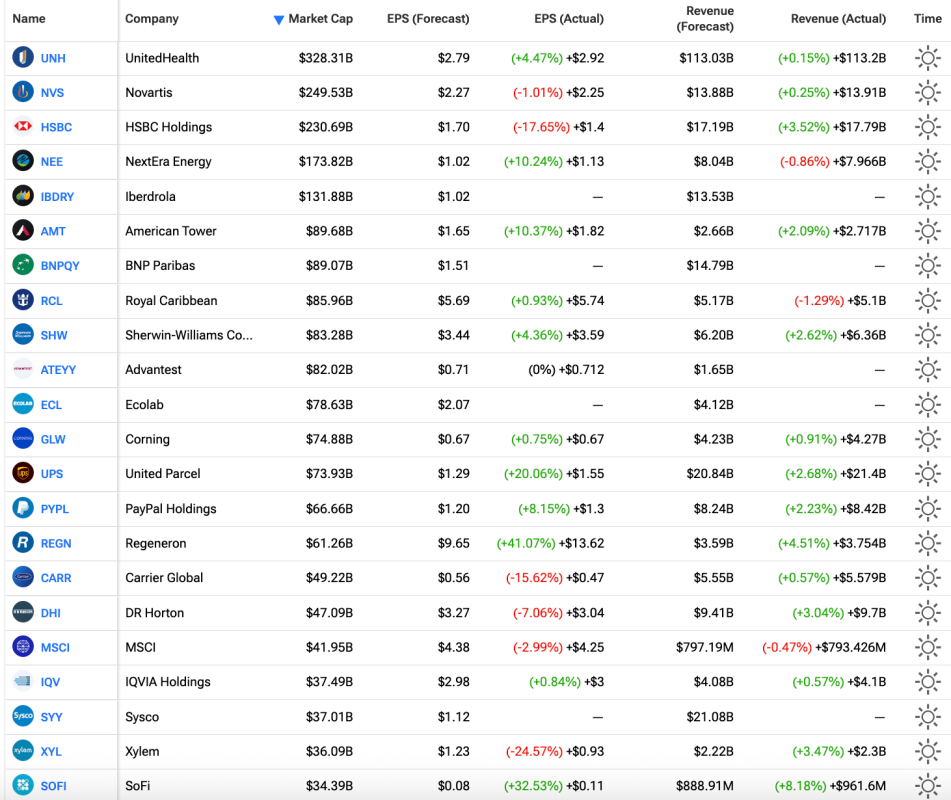The width and height of the screenshot is (951, 800).
Task: Click the United Parcel logo icon
Action: pyautogui.click(x=22, y=474)
